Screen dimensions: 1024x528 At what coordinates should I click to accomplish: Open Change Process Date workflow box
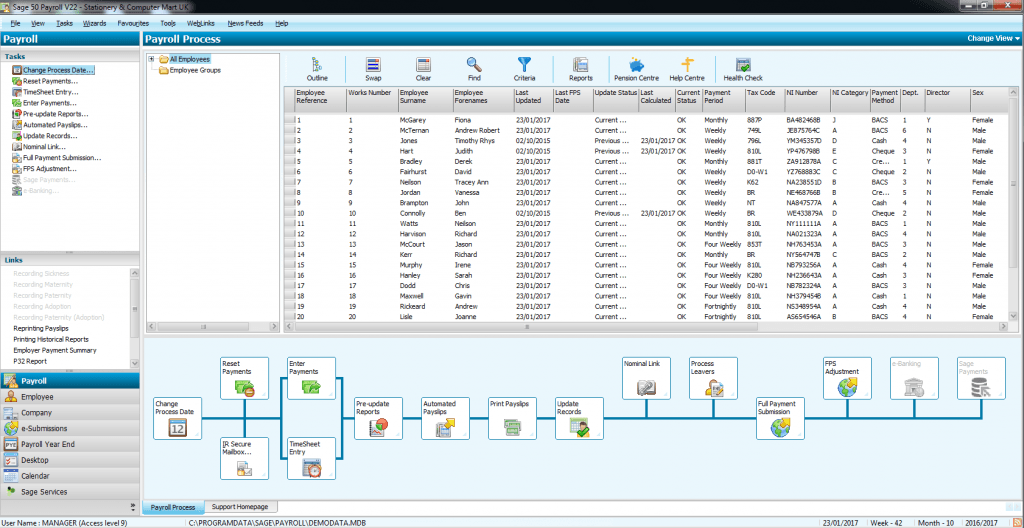click(178, 419)
